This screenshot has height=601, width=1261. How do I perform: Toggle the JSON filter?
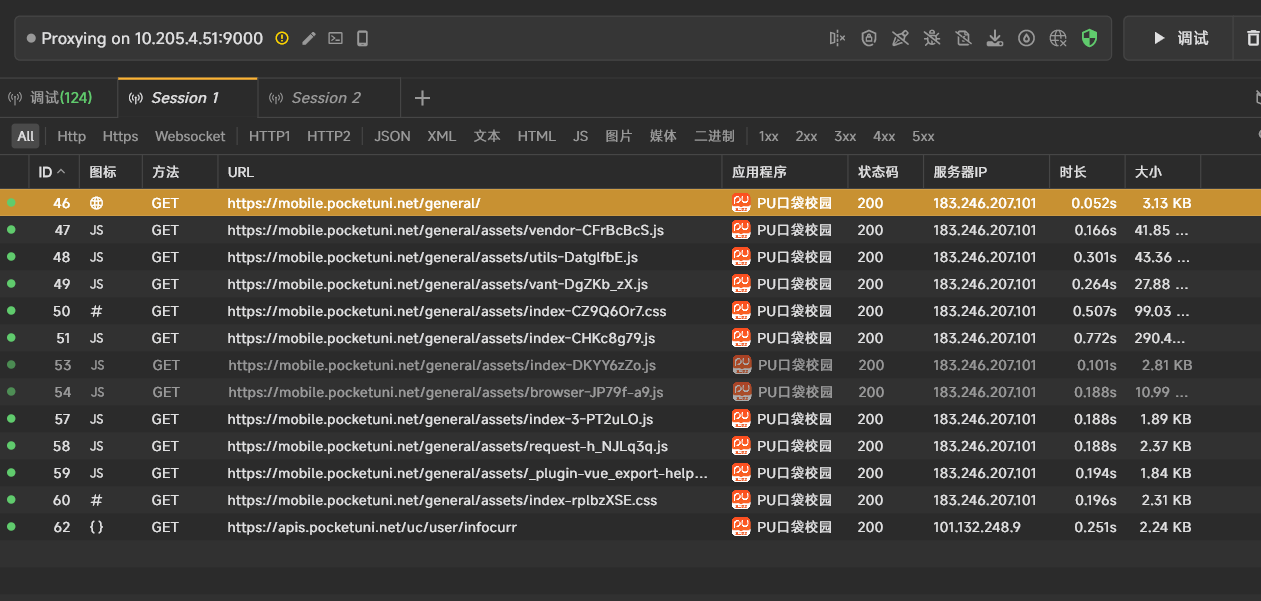click(x=392, y=136)
